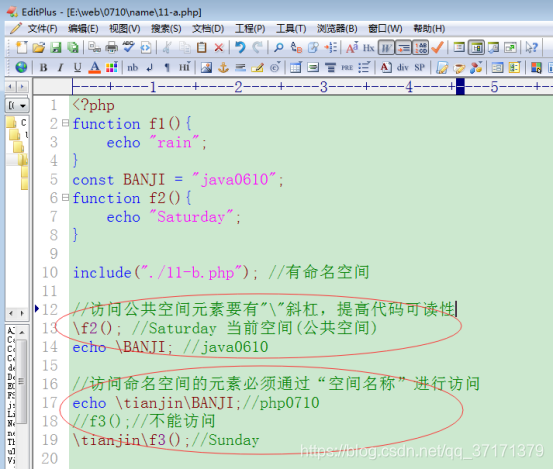Insert a horizontal rule icon
The height and width of the screenshot is (470, 554).
click(x=240, y=67)
